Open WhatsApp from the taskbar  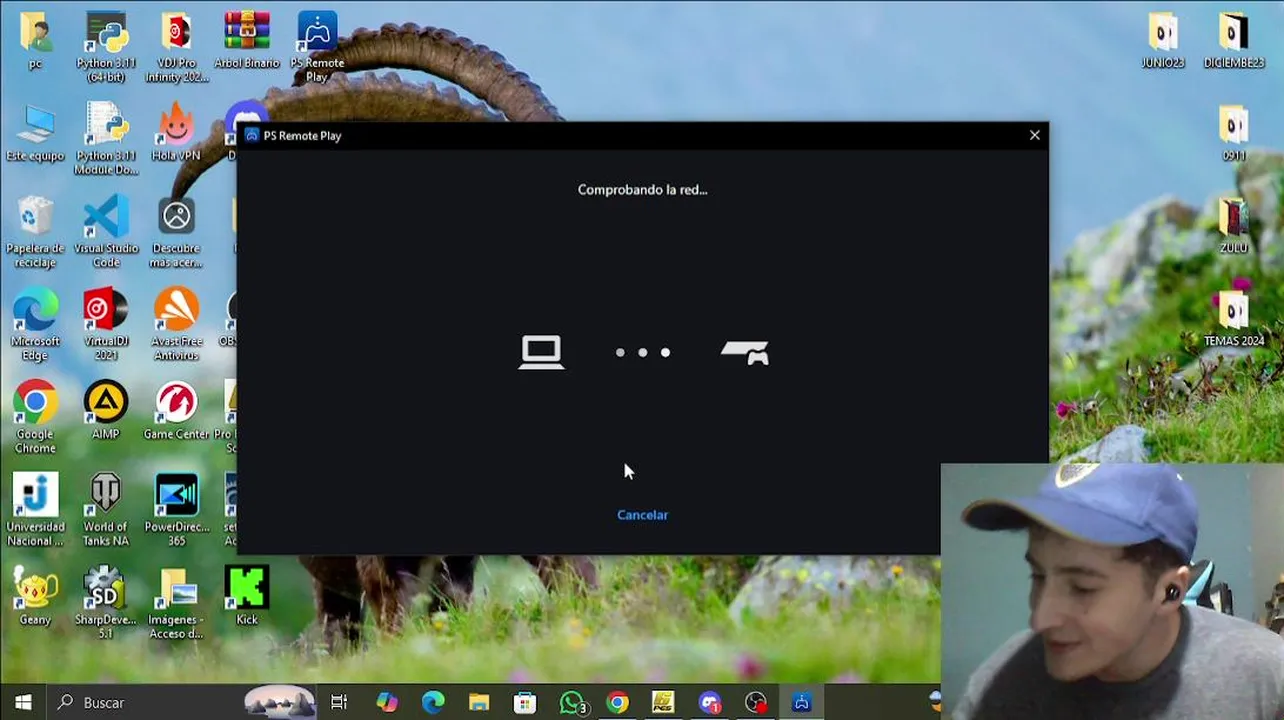(572, 702)
